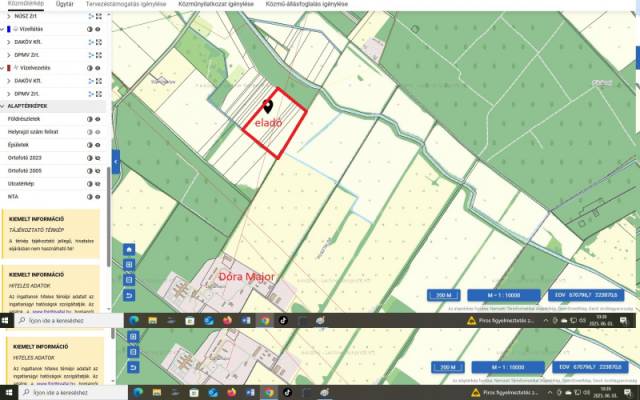Collapse the ALAPTÉRKÉPEK section

point(4,104)
